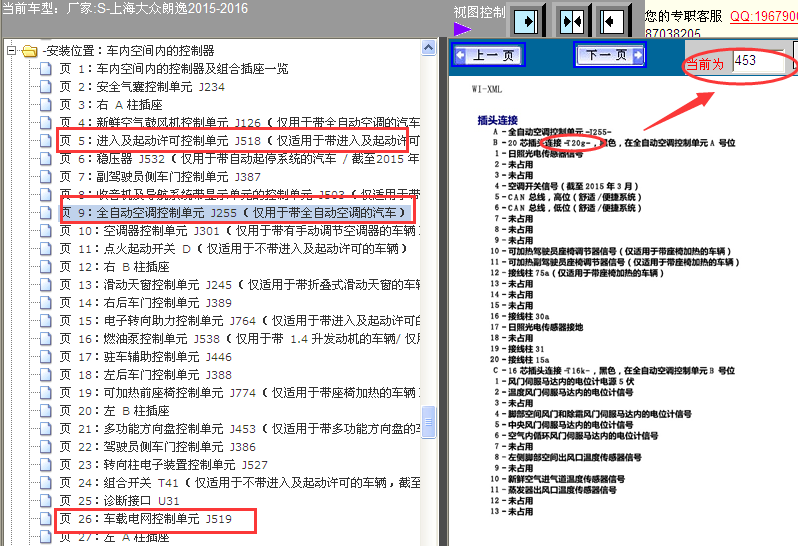
Task: Open 页 4 新鲜空气鼓风机控制单元 J126
Action: click(239, 123)
